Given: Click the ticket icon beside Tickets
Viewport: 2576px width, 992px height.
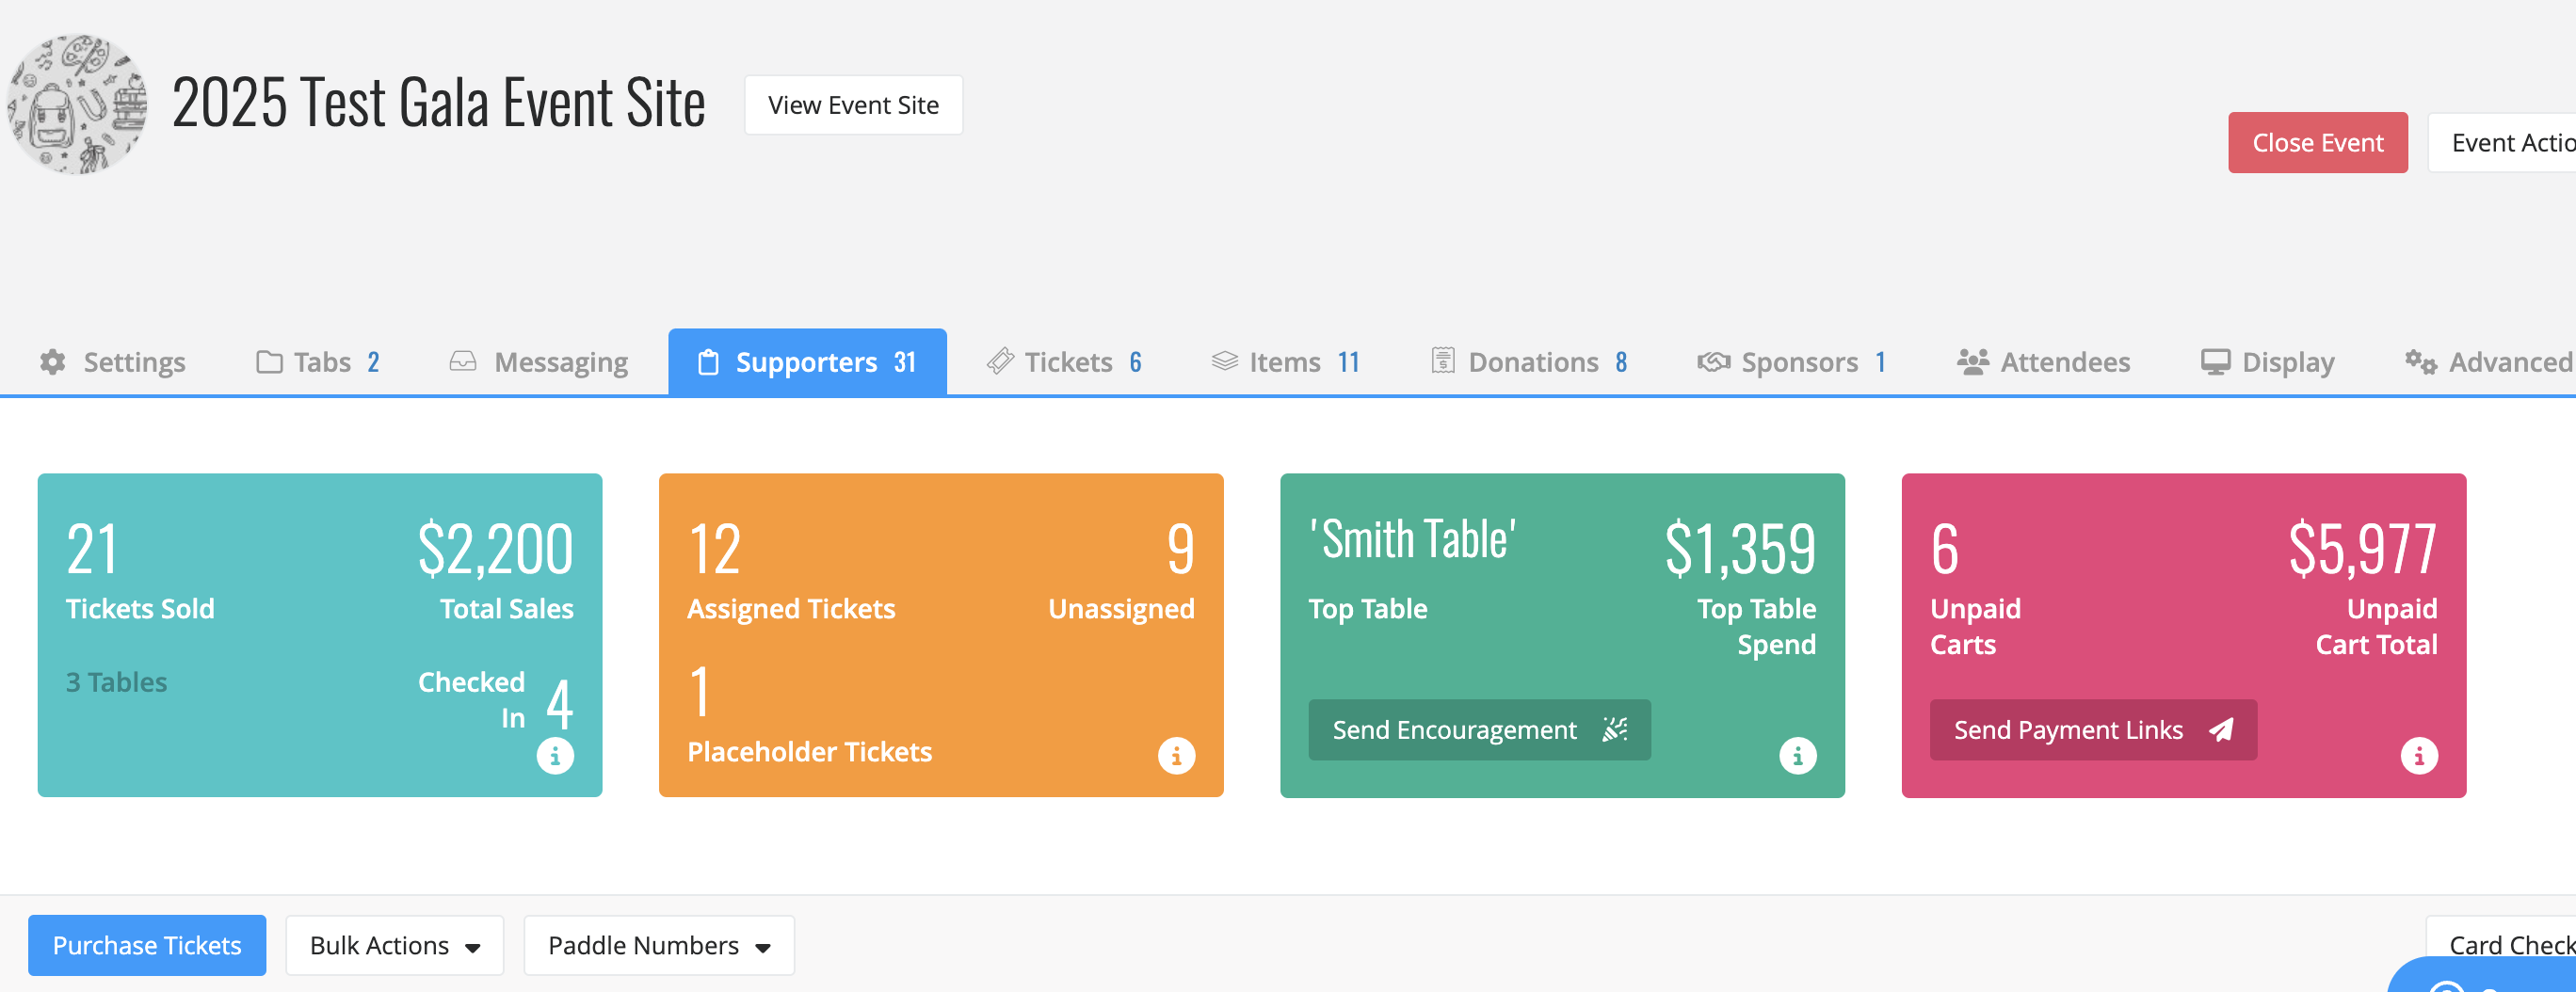Looking at the screenshot, I should coord(1000,362).
